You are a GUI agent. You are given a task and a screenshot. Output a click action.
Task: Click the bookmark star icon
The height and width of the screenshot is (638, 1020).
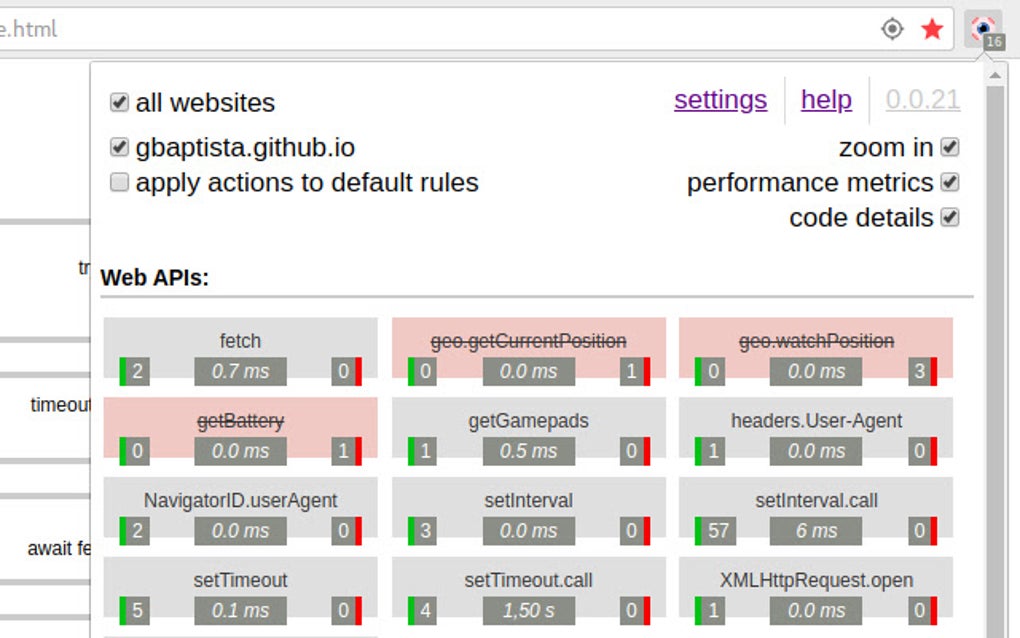pos(932,29)
